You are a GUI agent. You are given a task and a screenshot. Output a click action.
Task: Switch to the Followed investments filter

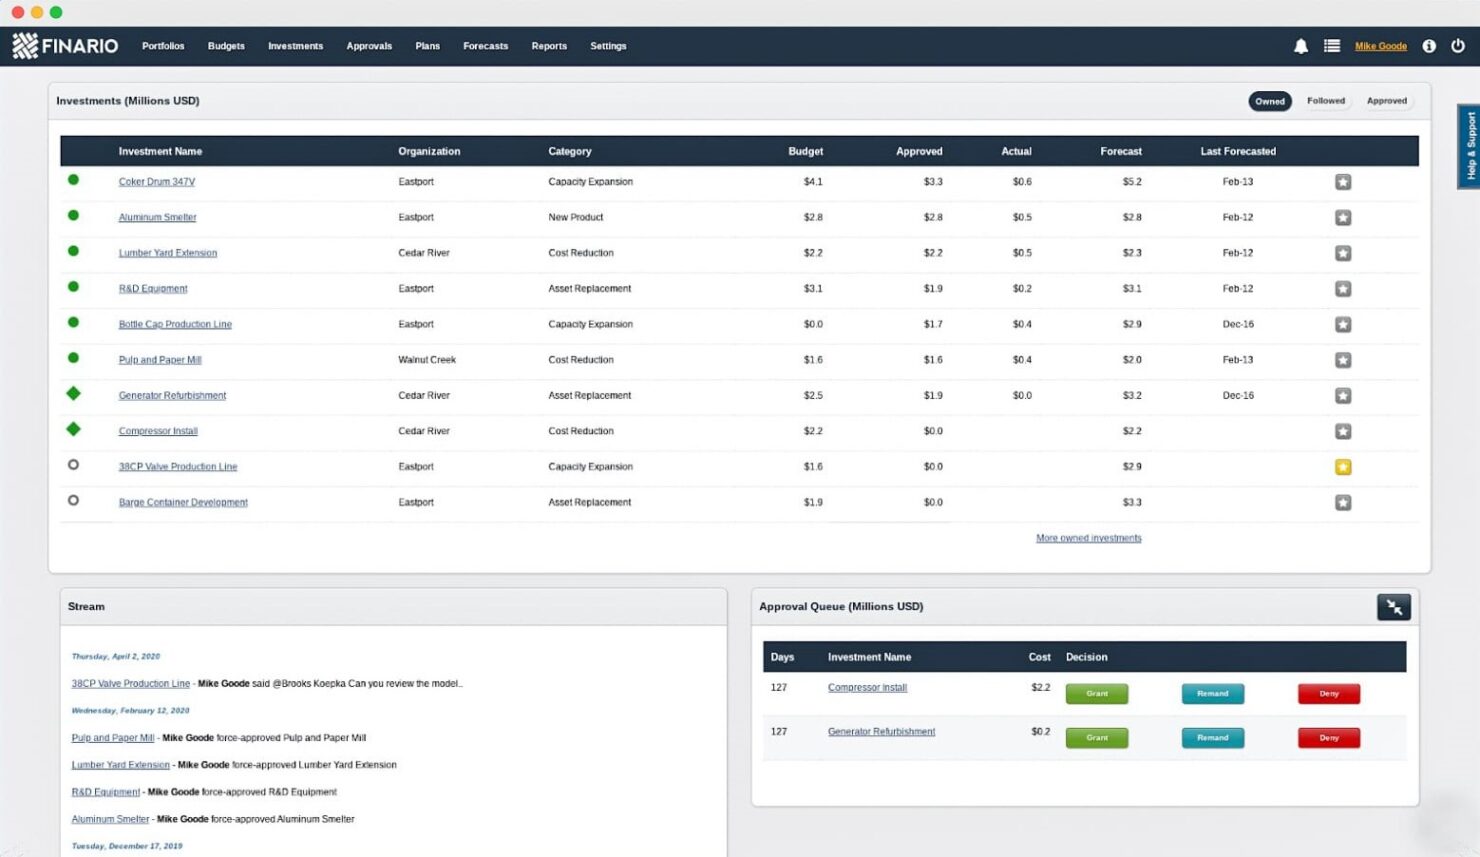(x=1326, y=100)
